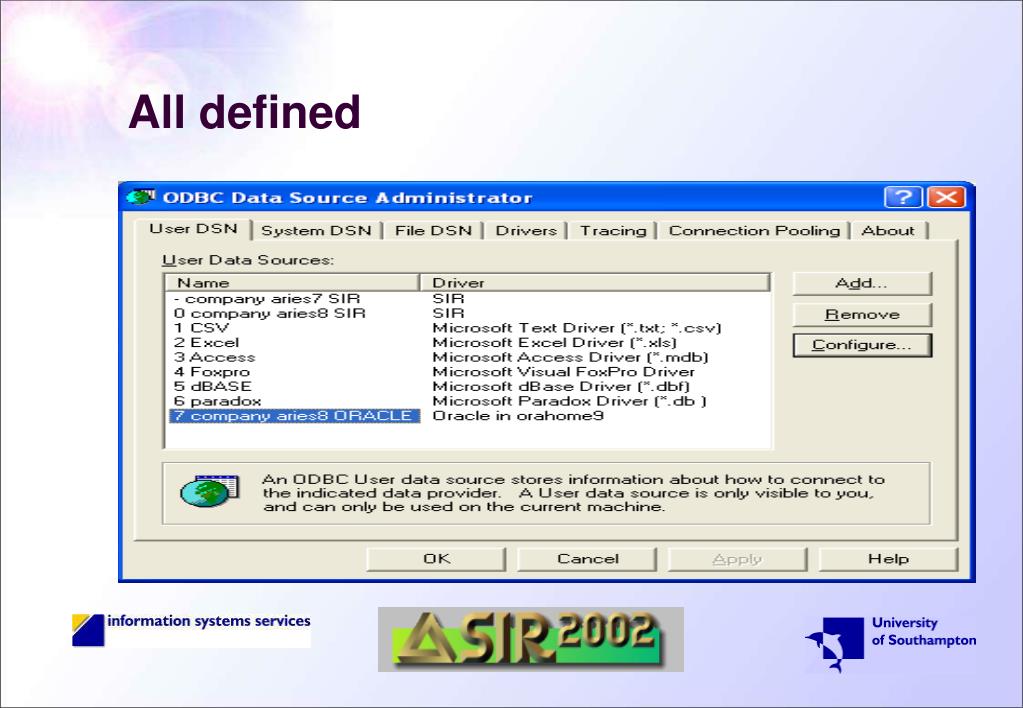Viewport: 1023px width, 708px height.
Task: Click the ODBC globe icon in title bar
Action: (140, 196)
